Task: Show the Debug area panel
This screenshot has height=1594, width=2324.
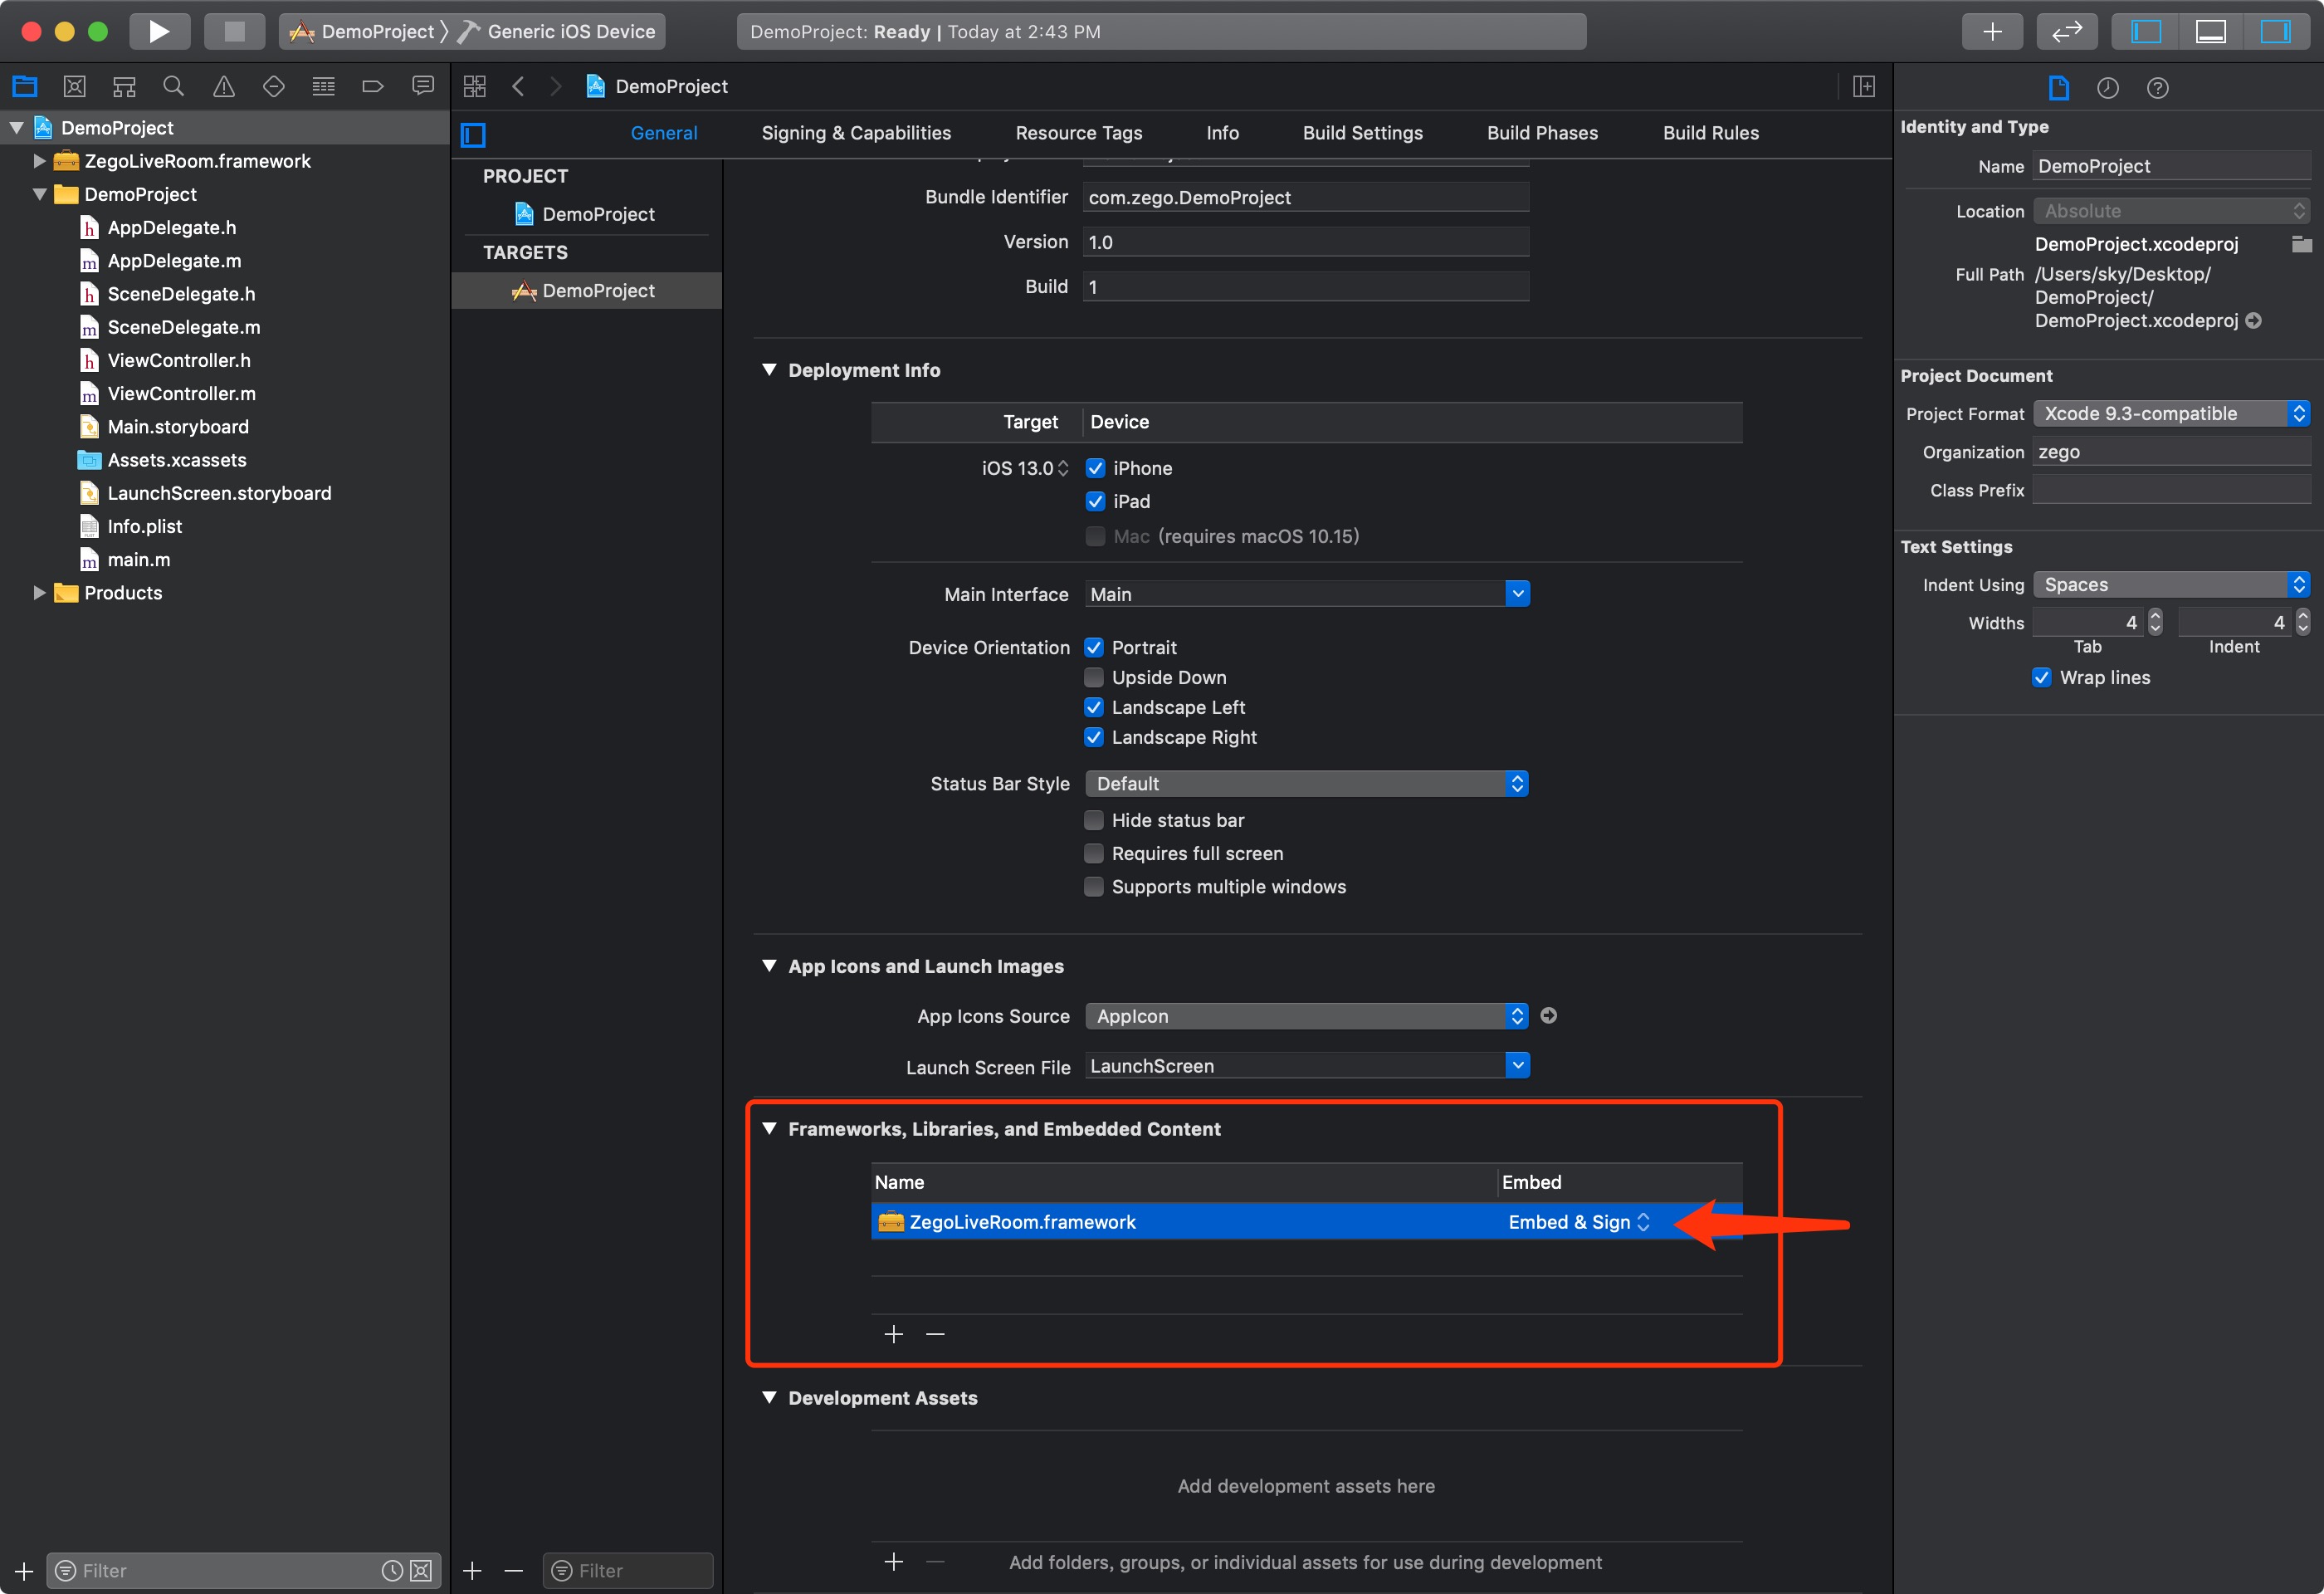Action: coord(2210,31)
